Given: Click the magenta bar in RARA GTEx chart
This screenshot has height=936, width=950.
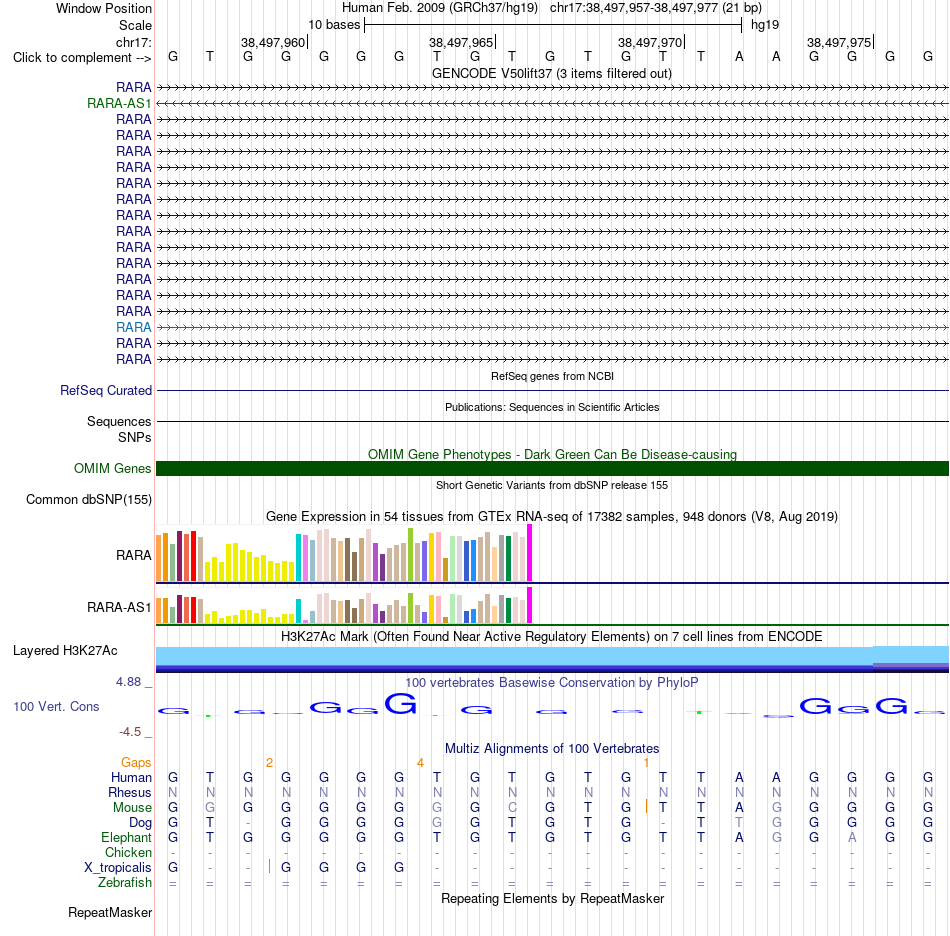Looking at the screenshot, I should tap(530, 553).
